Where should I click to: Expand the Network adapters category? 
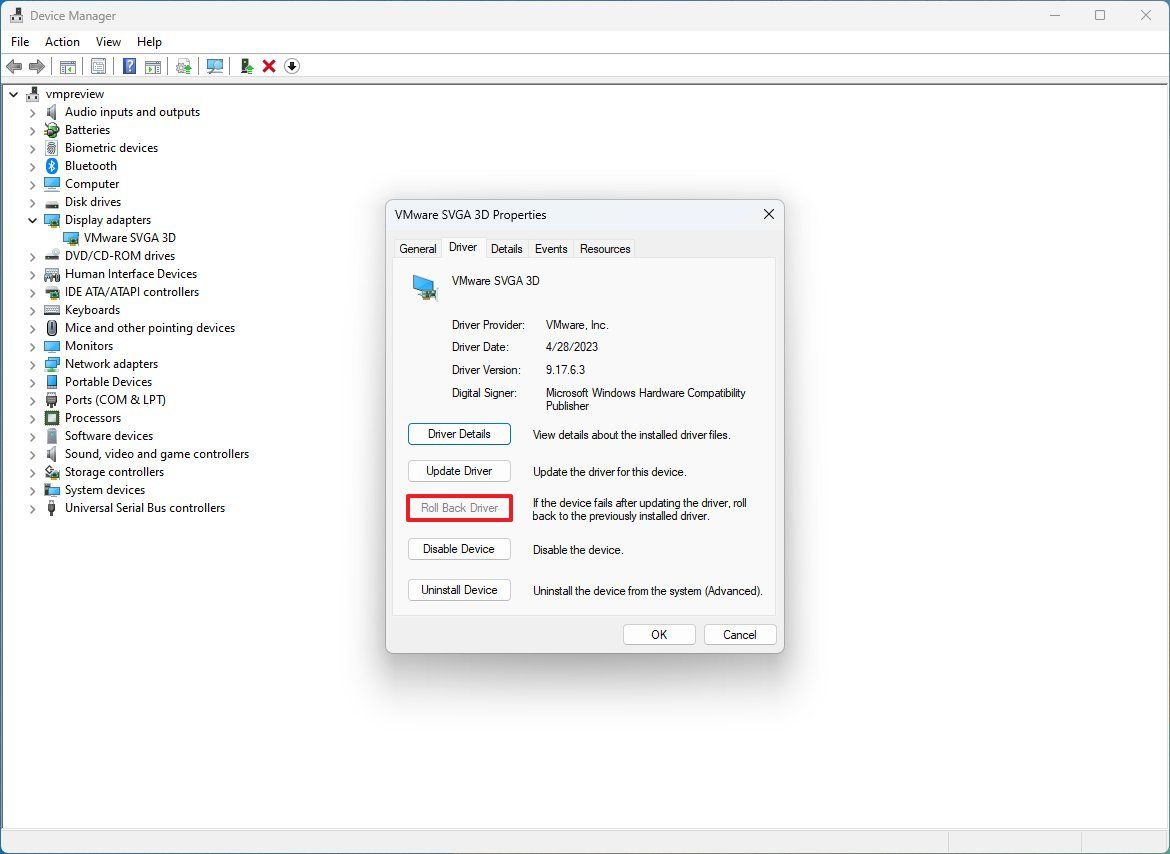32,363
